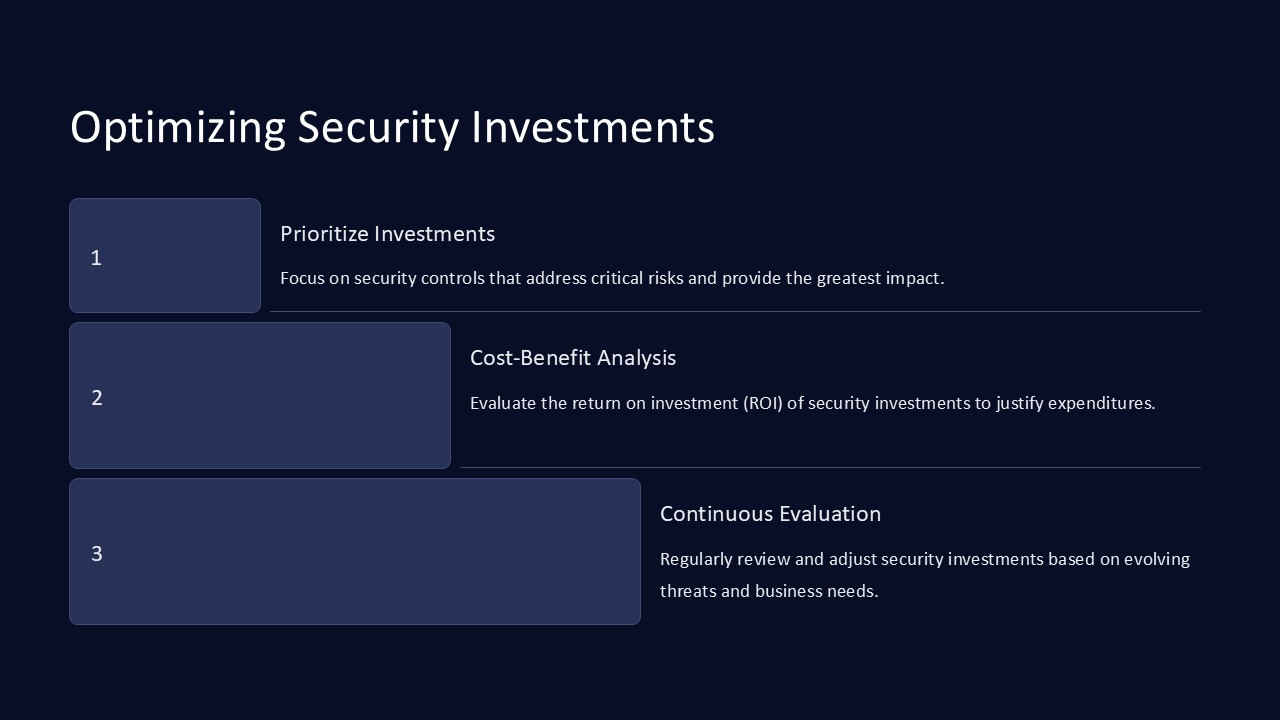Click the 'Optimizing Security Investments' slide title
Screen dimensions: 1280x720
tap(392, 128)
